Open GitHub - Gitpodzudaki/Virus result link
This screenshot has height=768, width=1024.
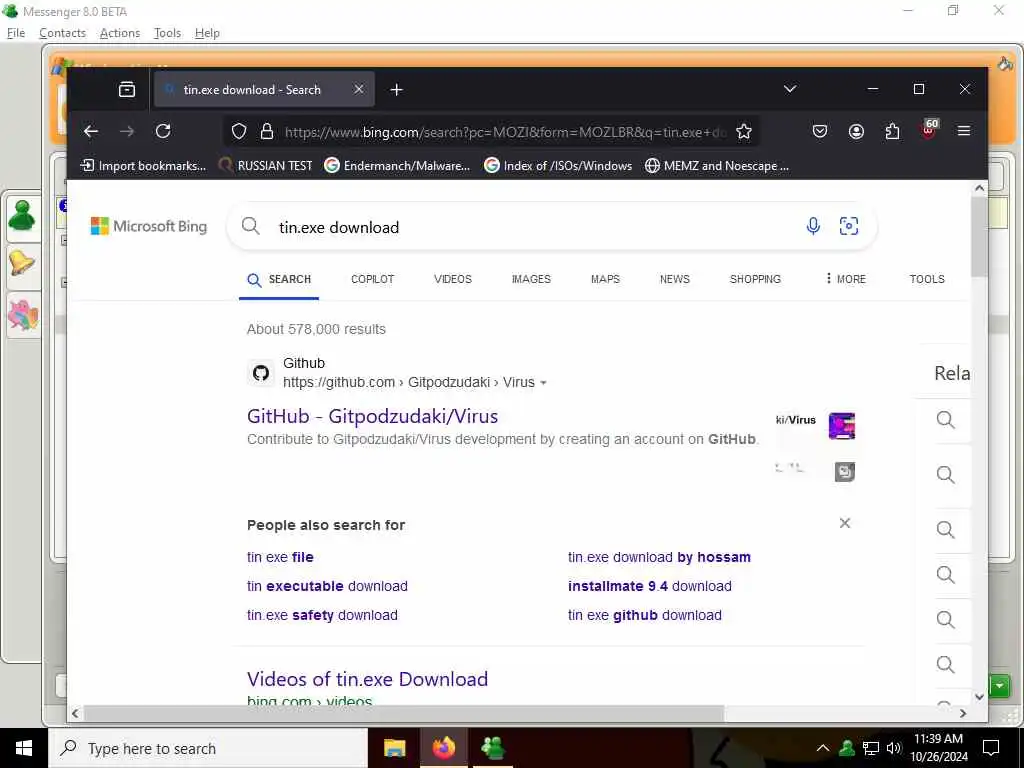tap(372, 416)
